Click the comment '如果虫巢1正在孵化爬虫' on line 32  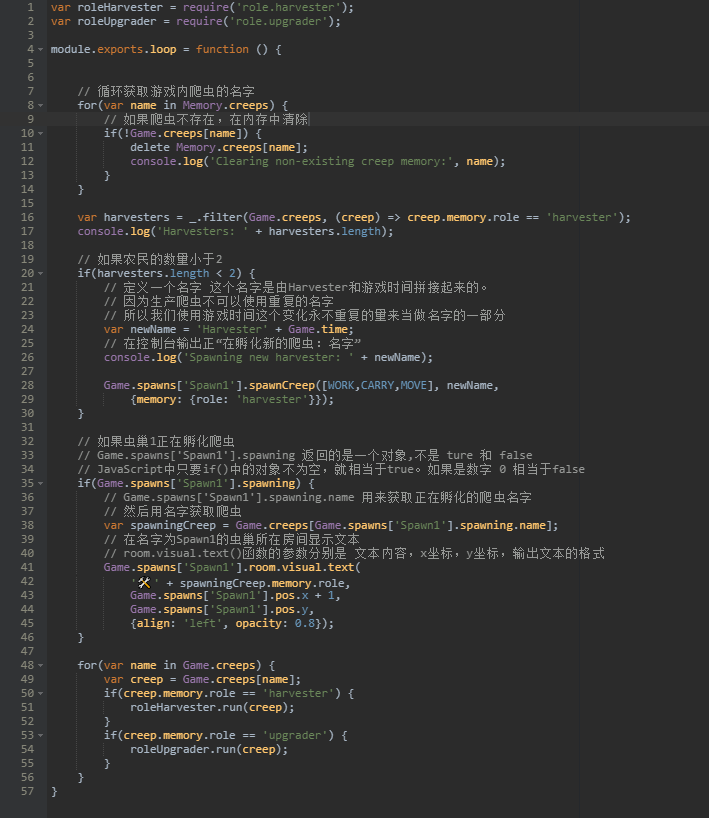click(x=156, y=441)
